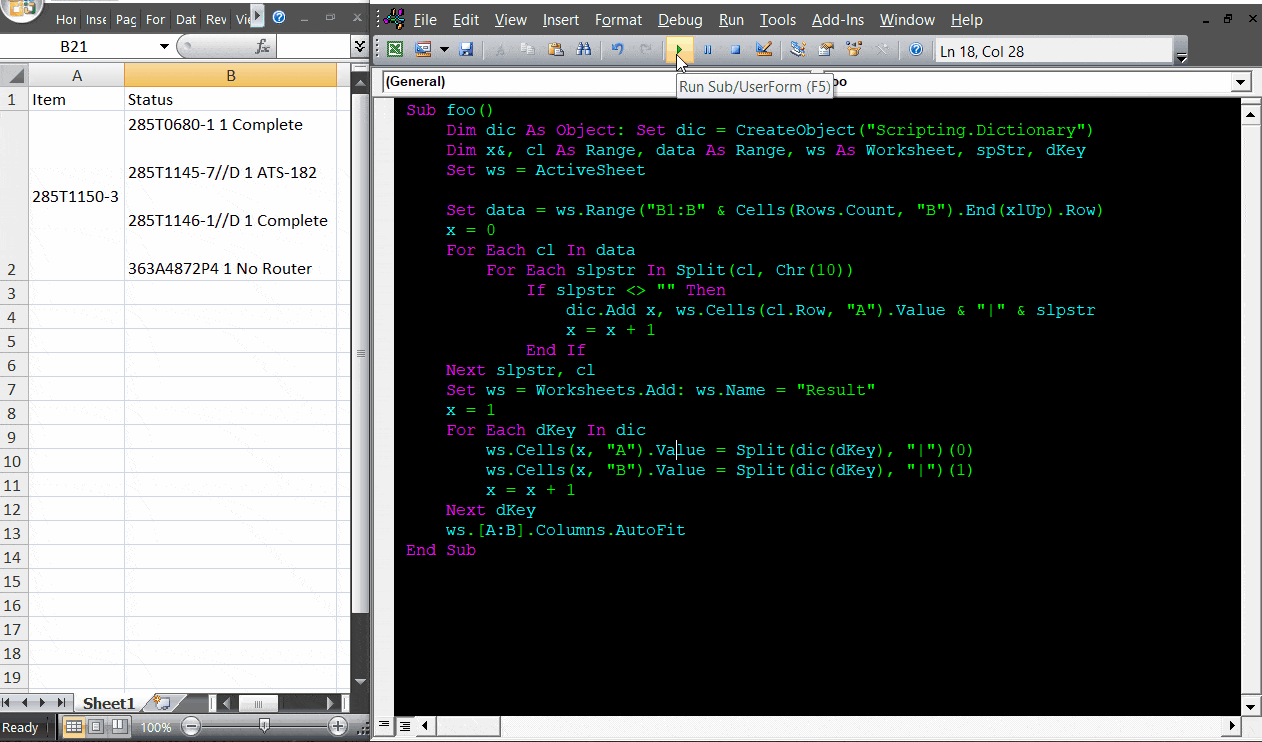Open the Insert UserForm dropdown arrow
Image resolution: width=1262 pixels, height=742 pixels.
pyautogui.click(x=444, y=49)
